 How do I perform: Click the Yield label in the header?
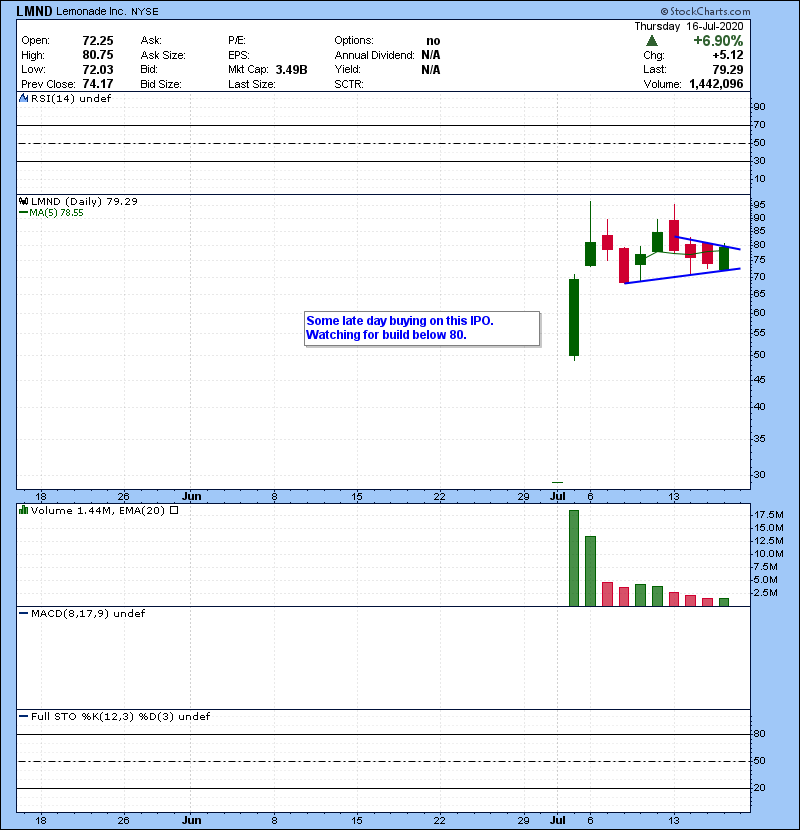[347, 69]
